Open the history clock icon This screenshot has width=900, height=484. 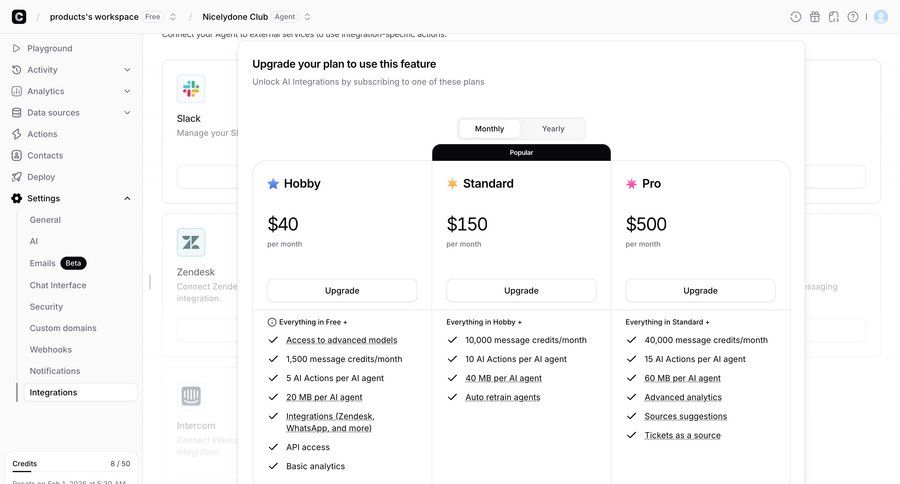(x=796, y=17)
